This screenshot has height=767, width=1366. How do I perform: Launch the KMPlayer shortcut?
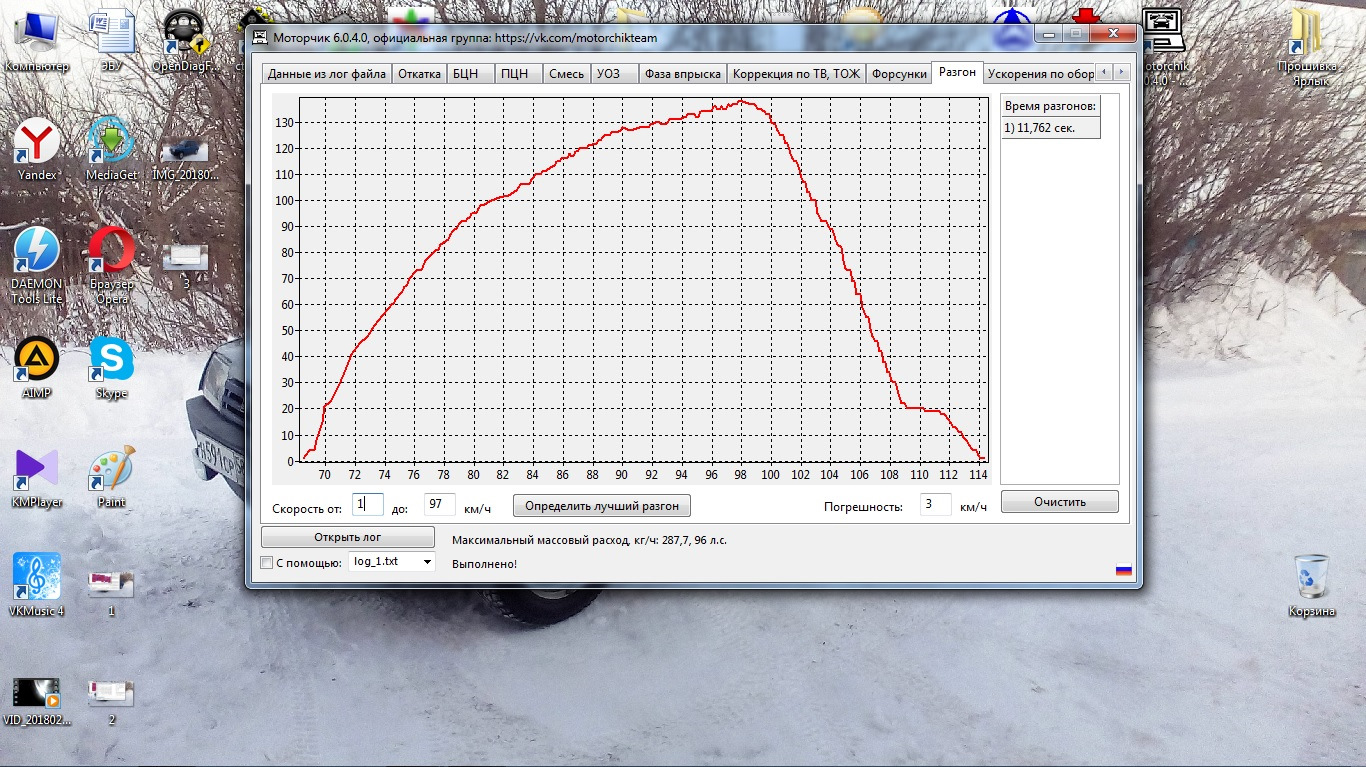click(x=37, y=476)
